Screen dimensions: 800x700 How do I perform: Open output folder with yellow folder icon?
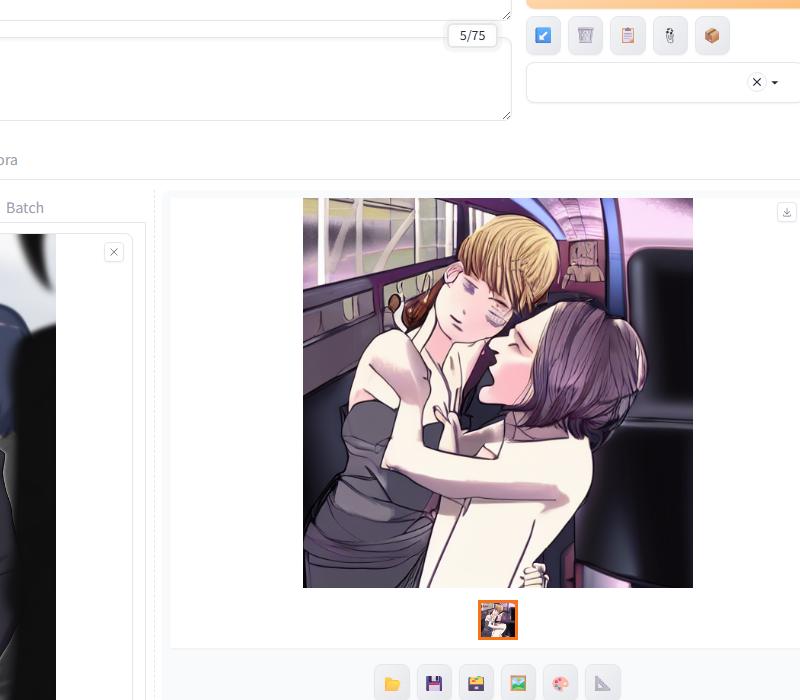(x=392, y=683)
